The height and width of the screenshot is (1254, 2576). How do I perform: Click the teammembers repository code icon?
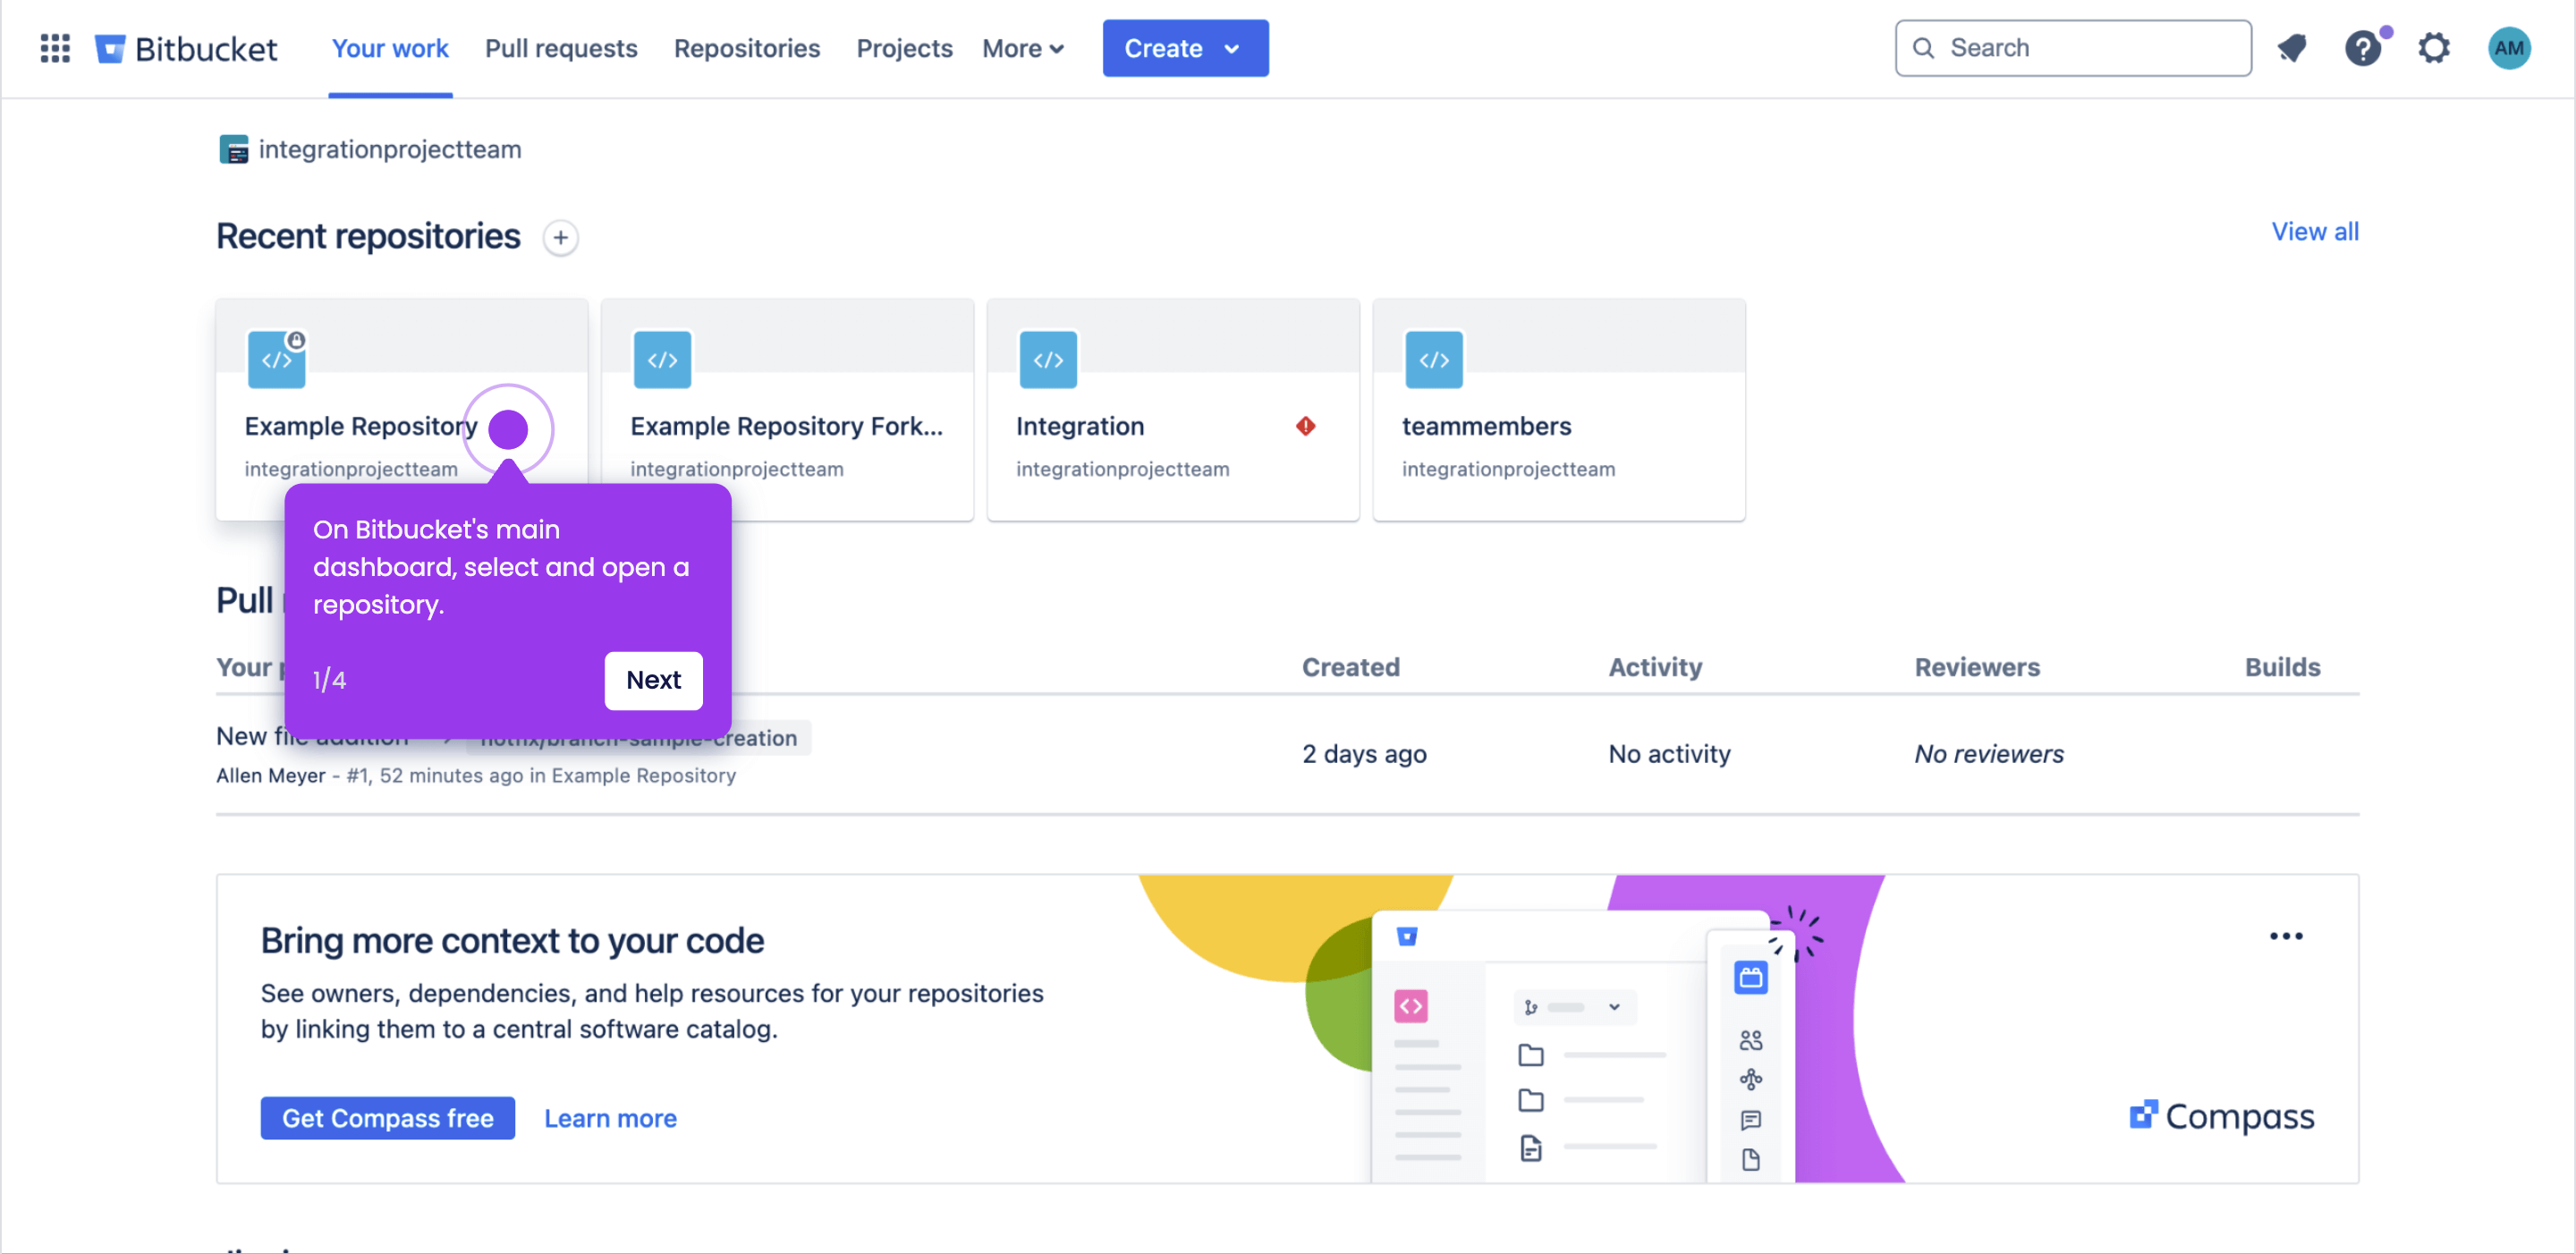click(x=1434, y=359)
